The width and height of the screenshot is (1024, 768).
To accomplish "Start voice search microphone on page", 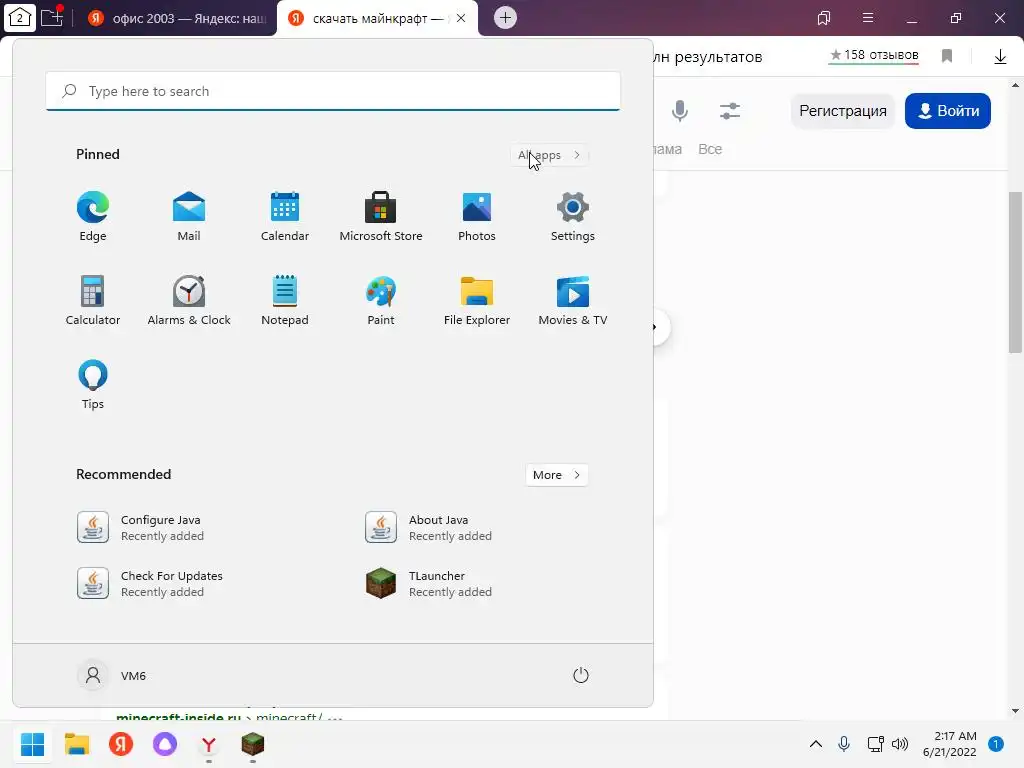I will pyautogui.click(x=680, y=110).
